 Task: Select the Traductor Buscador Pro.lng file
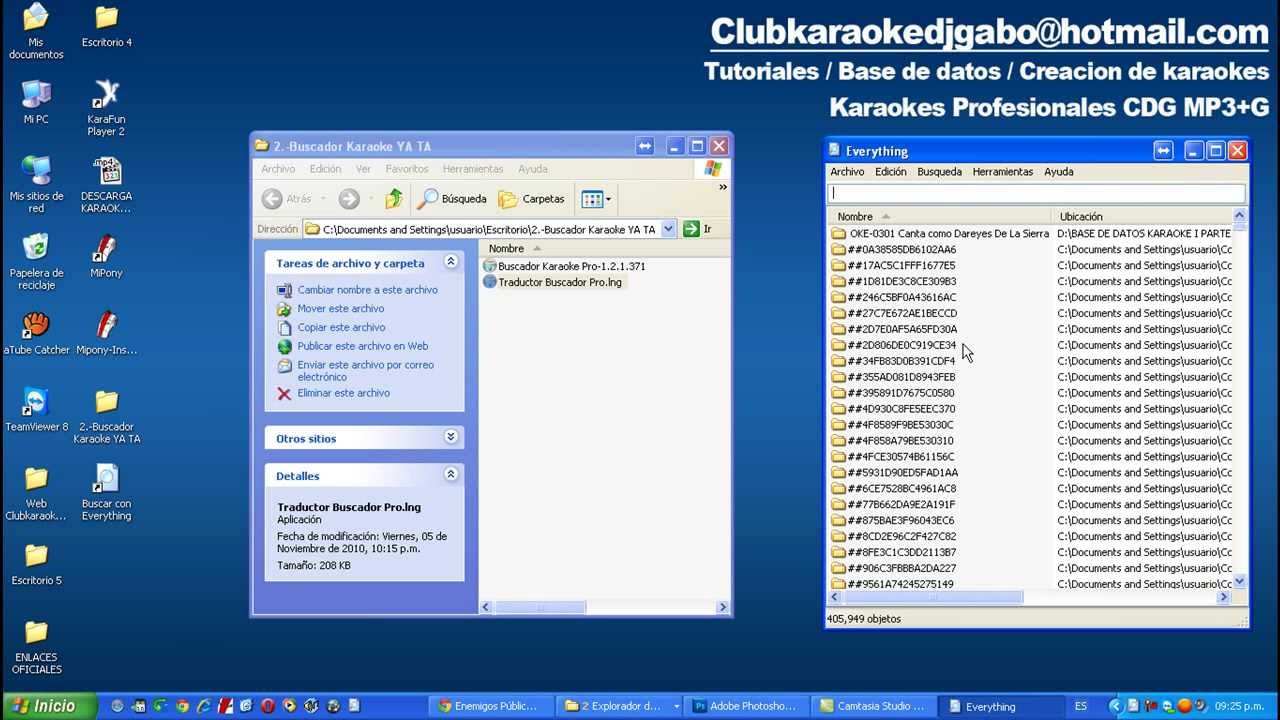552,282
